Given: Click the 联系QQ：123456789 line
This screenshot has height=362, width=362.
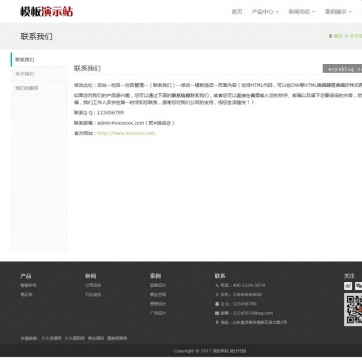Looking at the screenshot, I should (99, 113).
